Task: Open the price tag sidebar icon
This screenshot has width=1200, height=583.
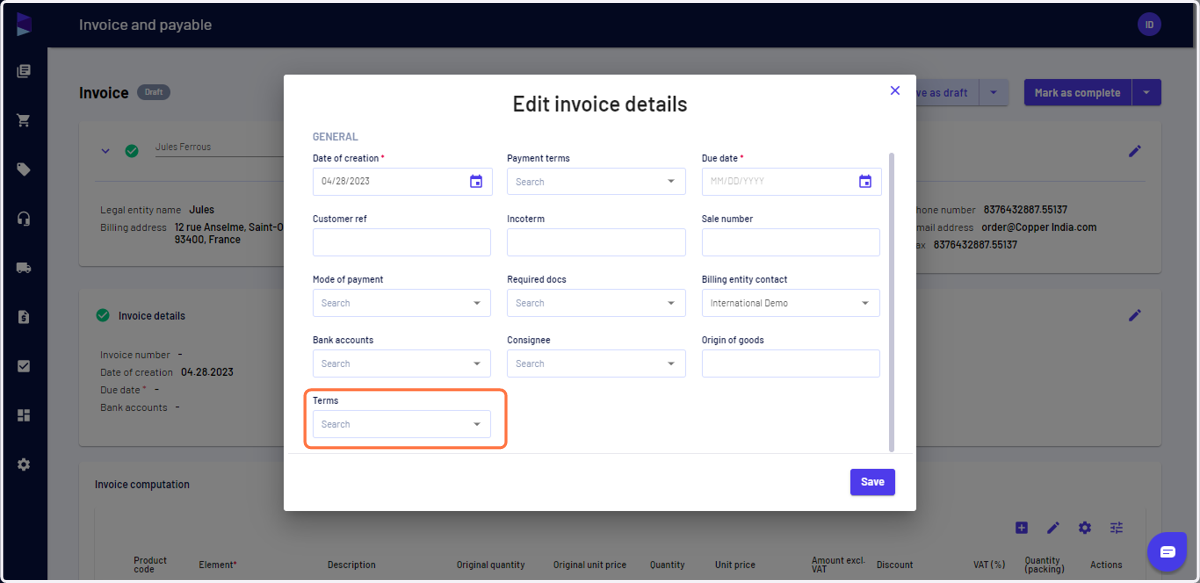Action: 24,169
